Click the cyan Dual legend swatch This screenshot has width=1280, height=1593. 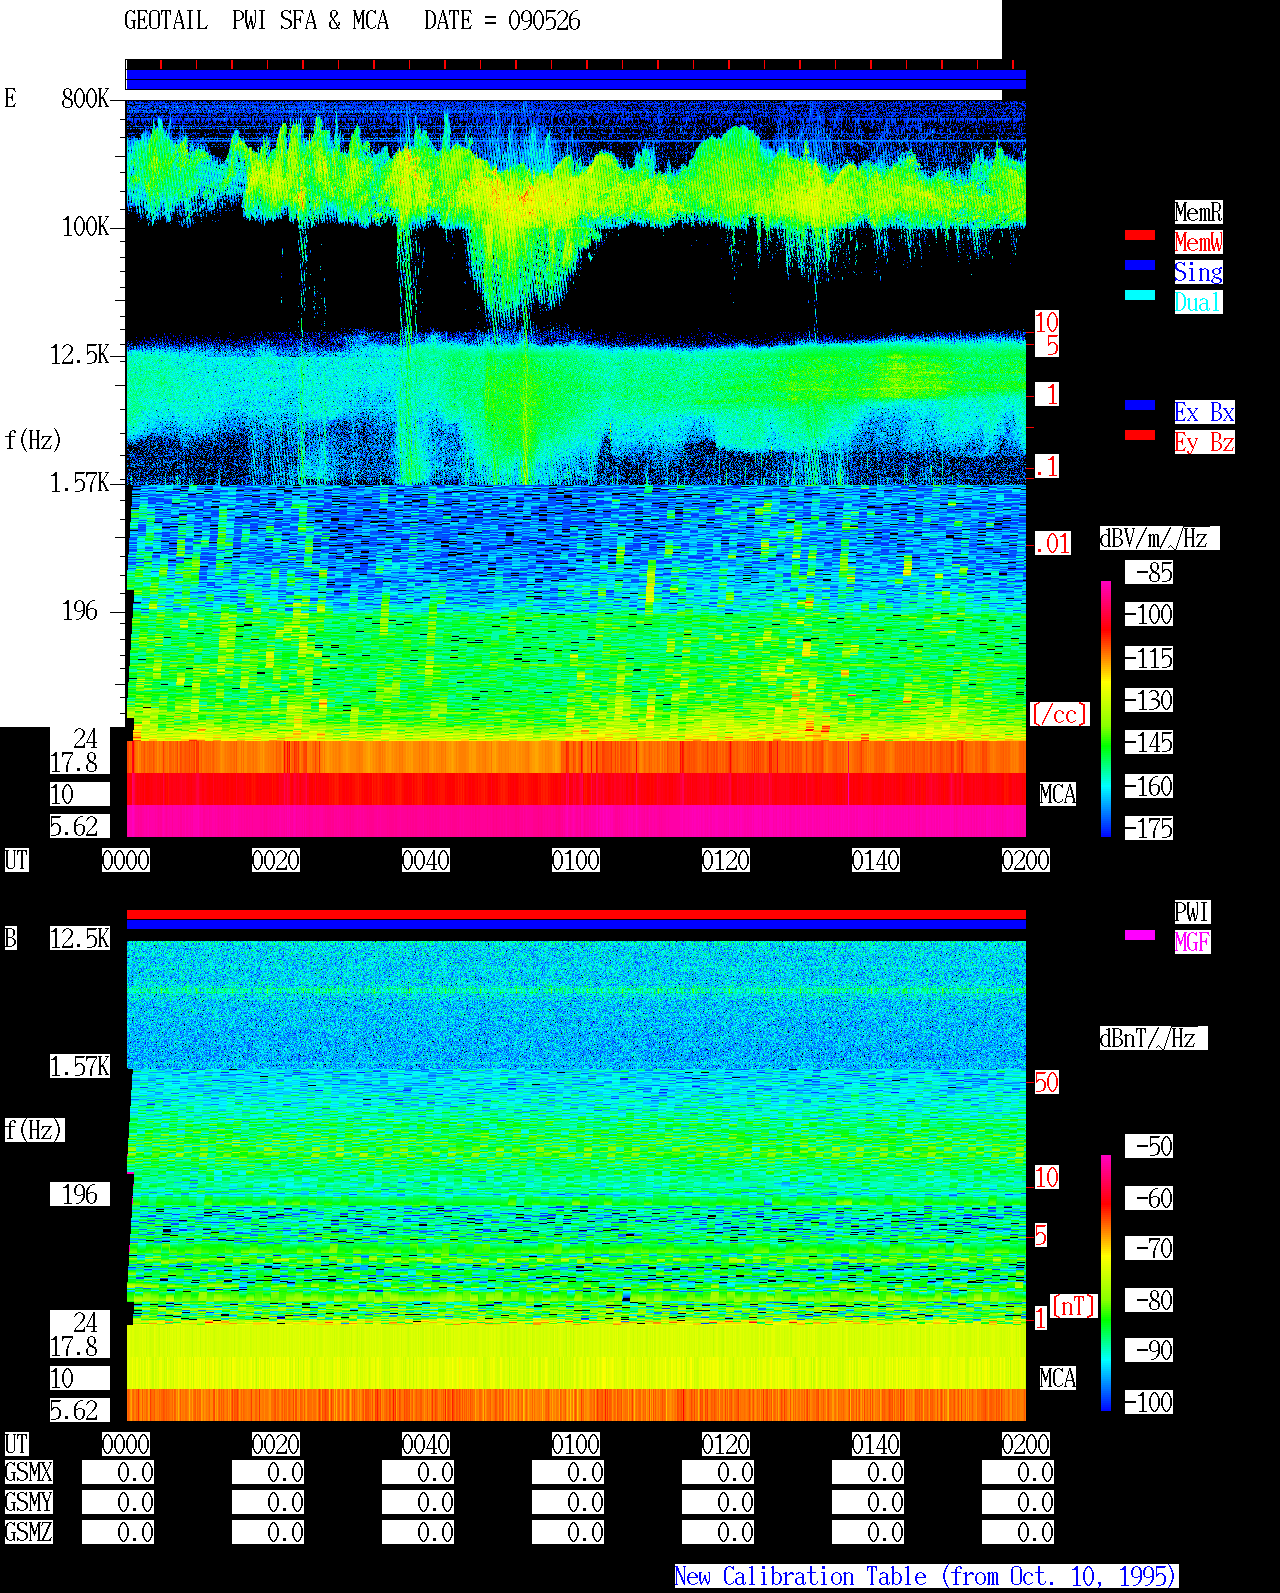(1140, 295)
